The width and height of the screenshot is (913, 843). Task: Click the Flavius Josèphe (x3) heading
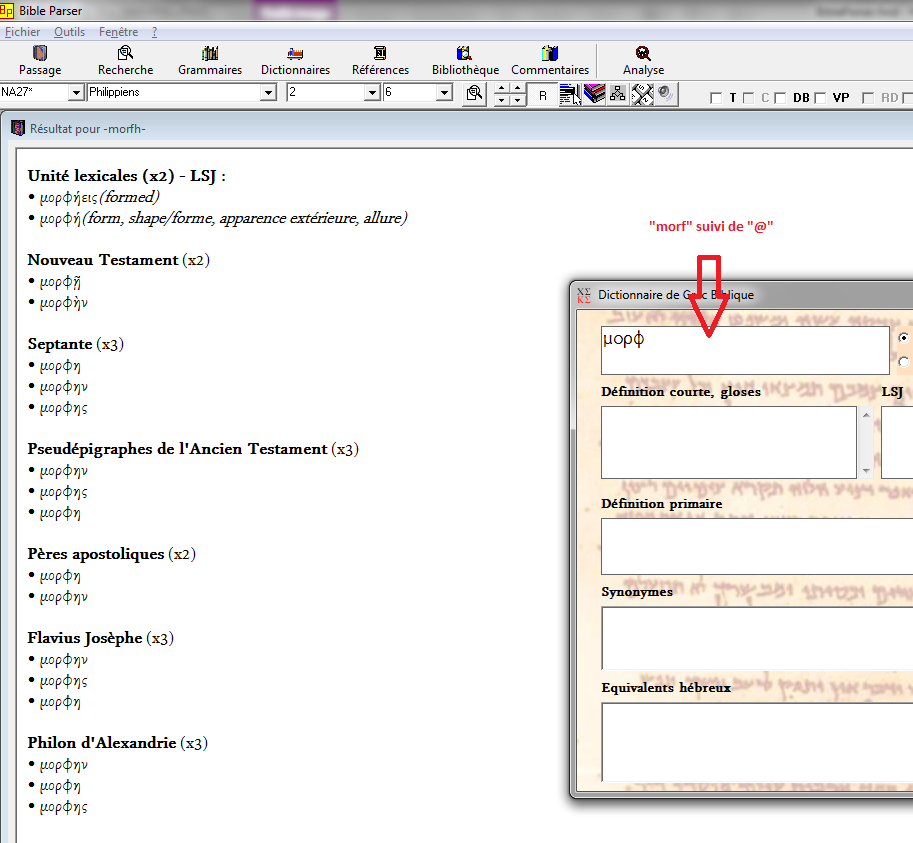click(101, 638)
